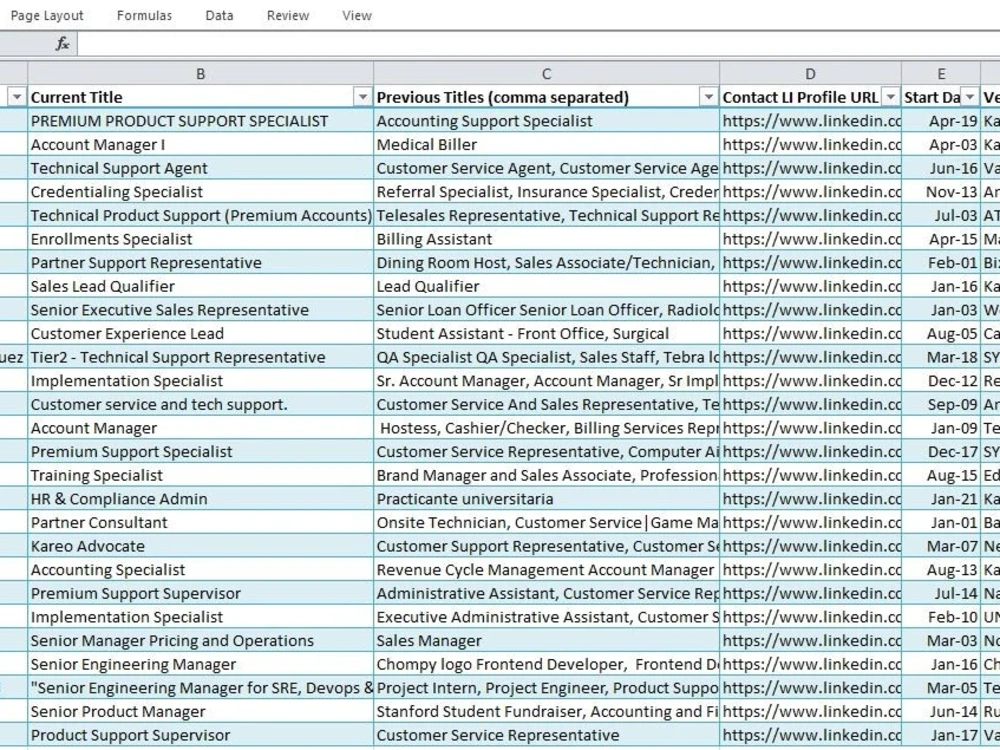Select Customer service and tech support cell
The width and height of the screenshot is (1000, 750).
pyautogui.click(x=200, y=404)
